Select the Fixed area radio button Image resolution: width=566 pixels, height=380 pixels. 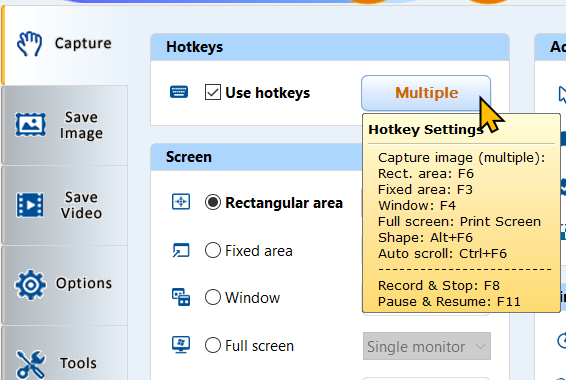coord(213,250)
